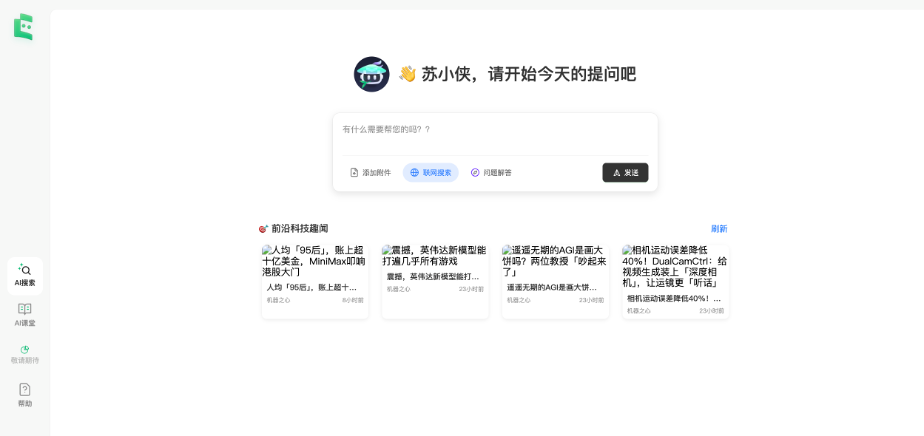
Task: Click the title 震撼，英伟达新模型能打… in its card
Action: tap(433, 276)
